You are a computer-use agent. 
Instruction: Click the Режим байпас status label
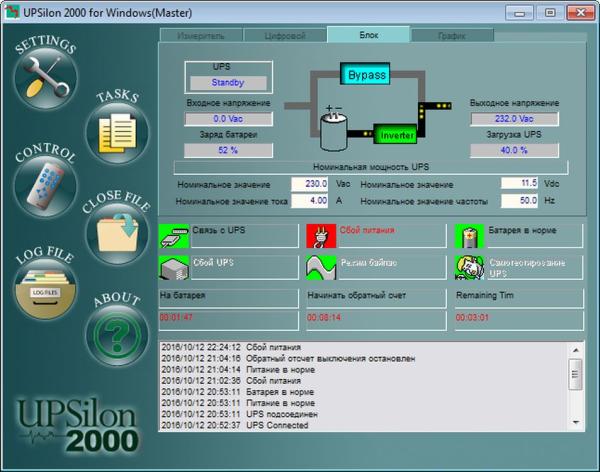pos(368,263)
